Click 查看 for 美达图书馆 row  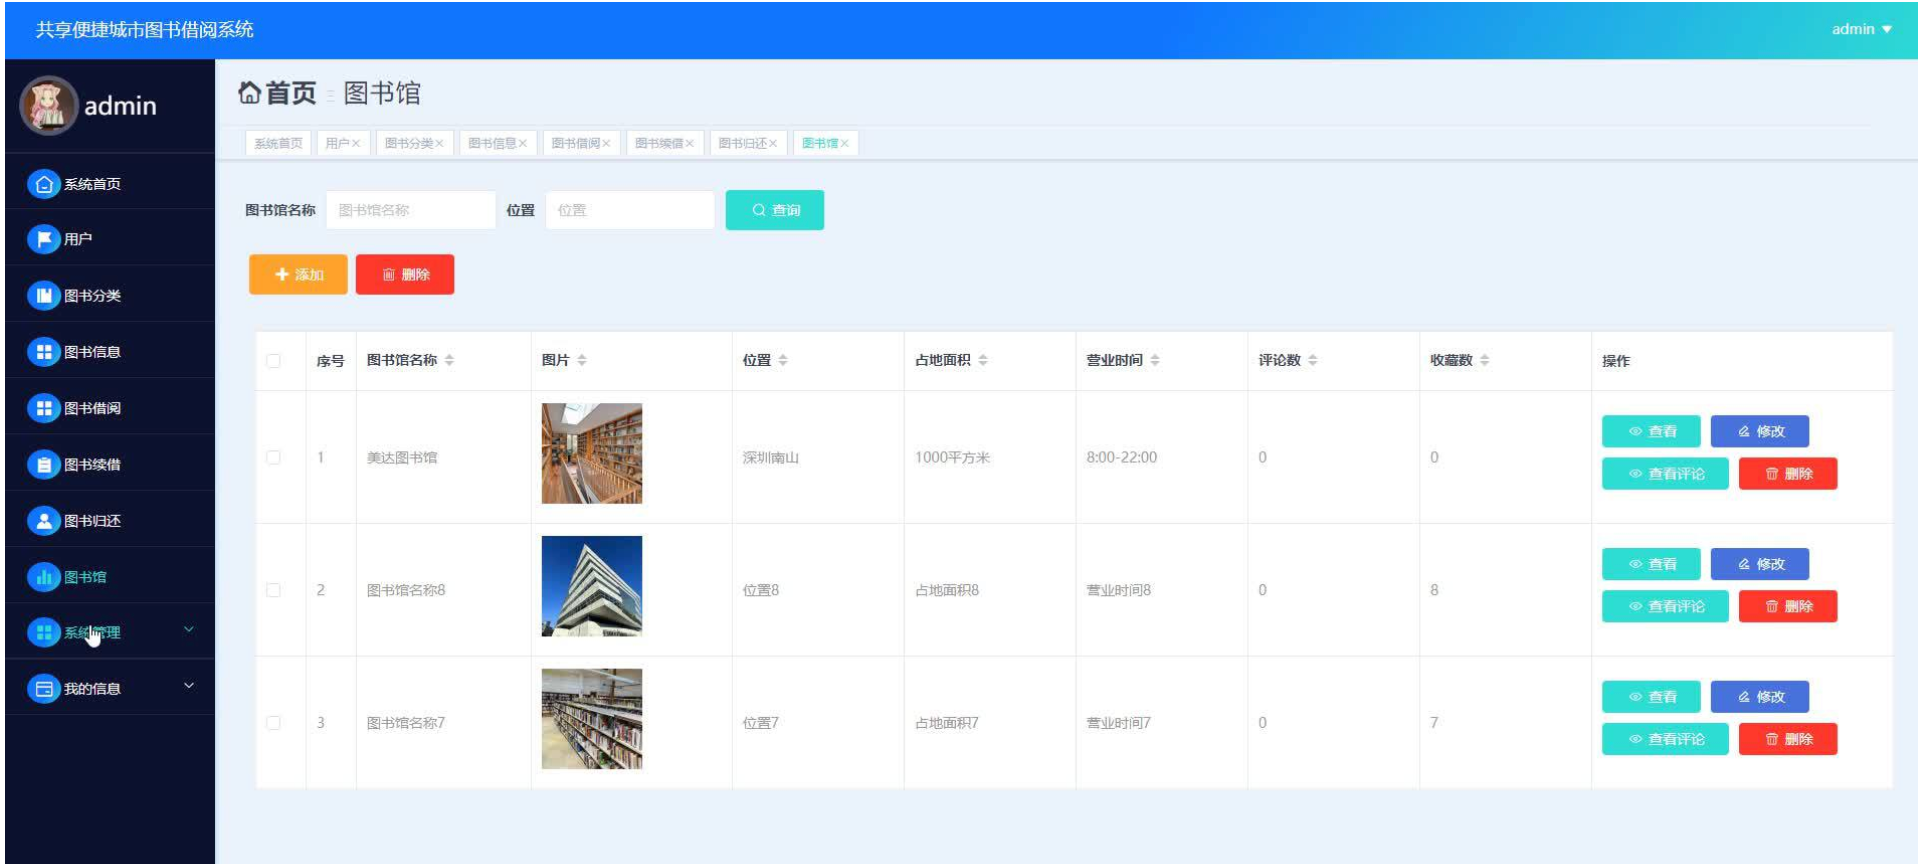pyautogui.click(x=1651, y=431)
